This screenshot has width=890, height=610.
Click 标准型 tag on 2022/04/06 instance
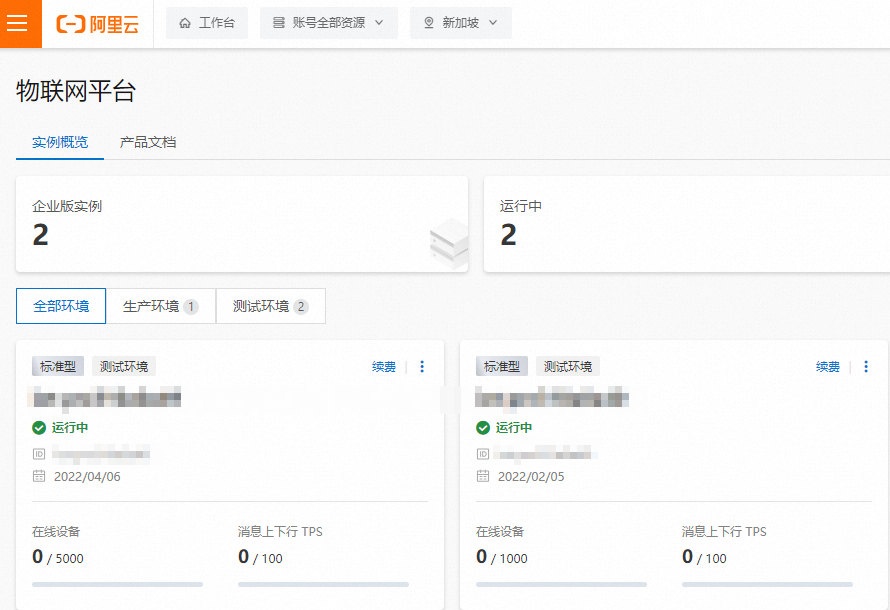[x=58, y=367]
